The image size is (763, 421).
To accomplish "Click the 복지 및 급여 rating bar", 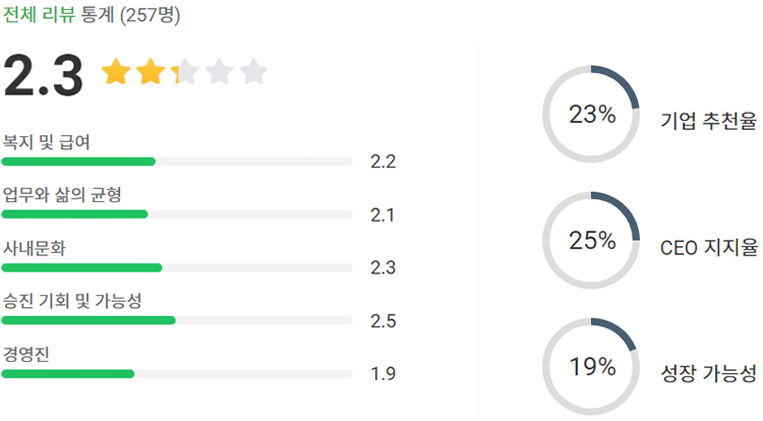I will tap(177, 161).
